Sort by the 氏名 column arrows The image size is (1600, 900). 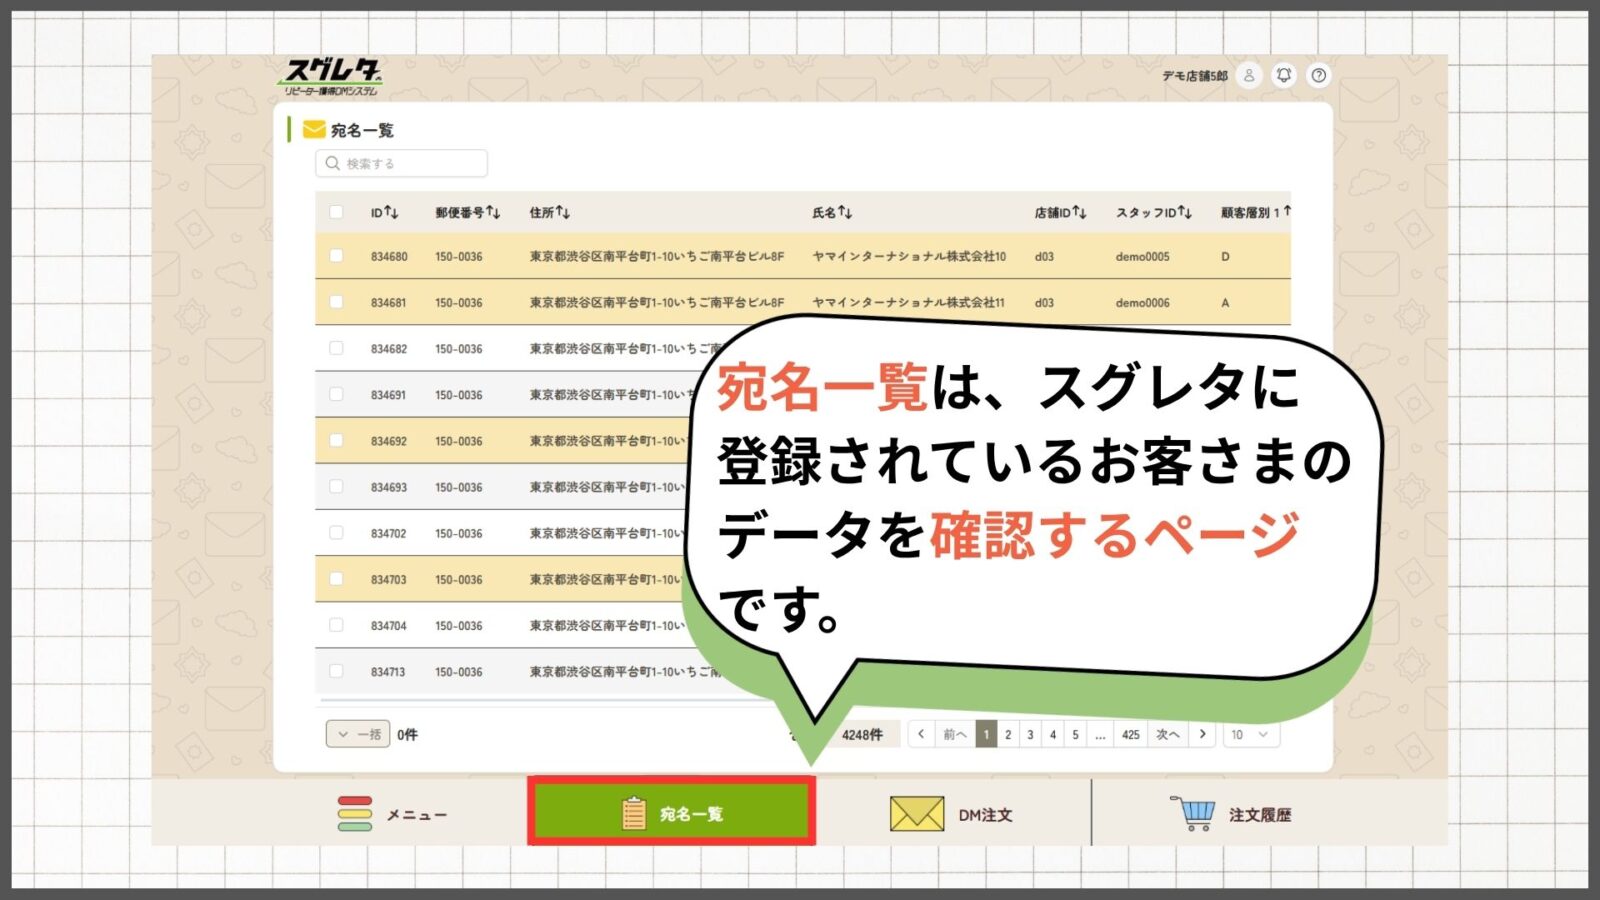[x=845, y=212]
